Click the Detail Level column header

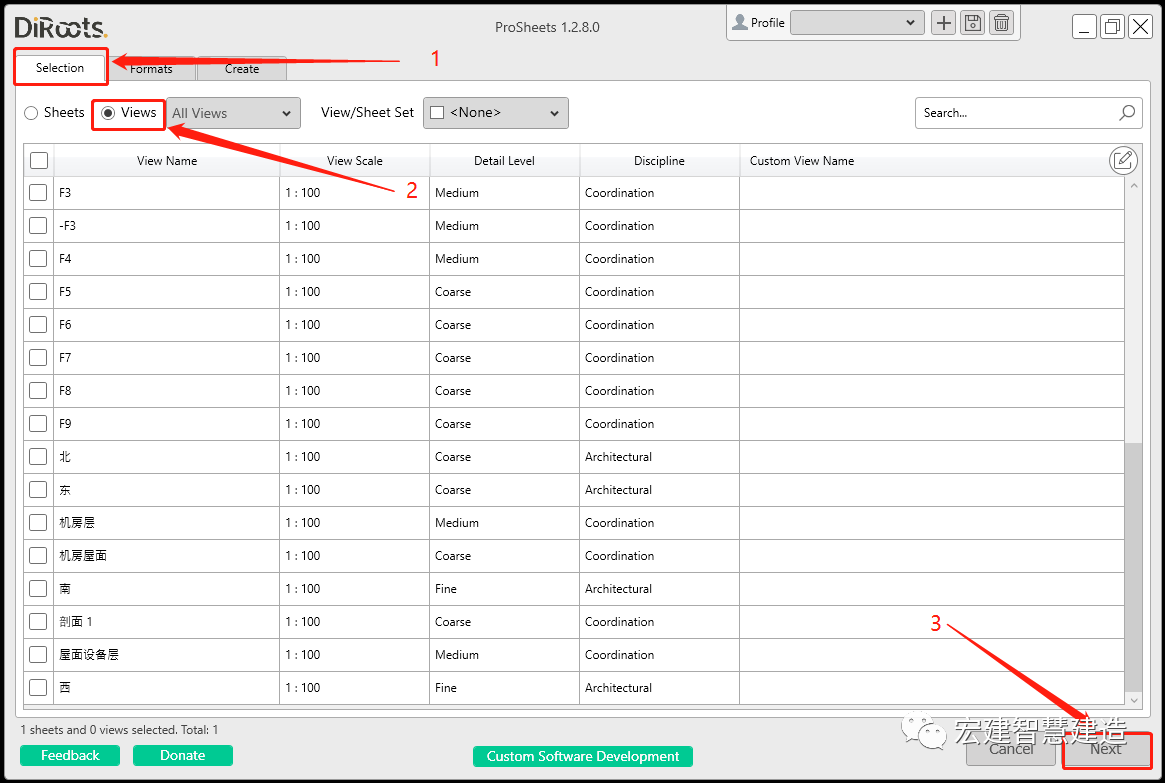[504, 160]
